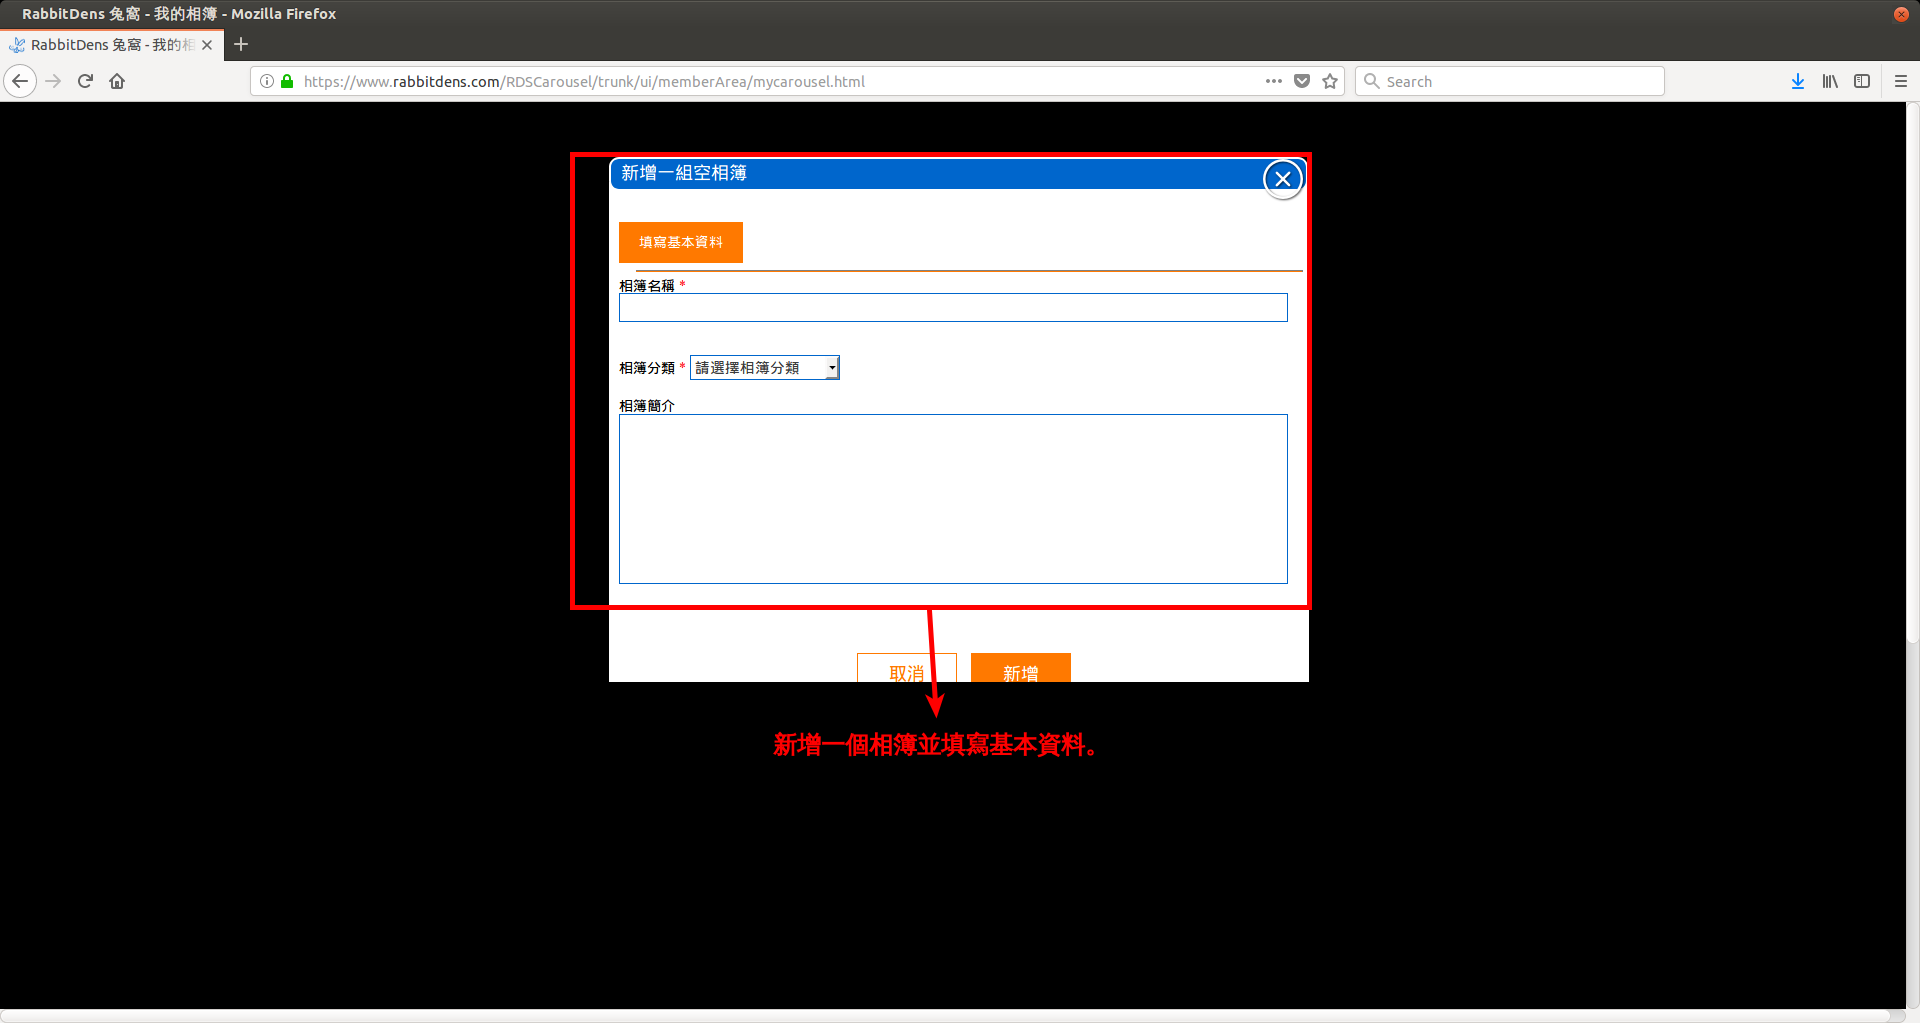Select the 填寫基本資料 tab
This screenshot has height=1023, width=1920.
point(681,242)
